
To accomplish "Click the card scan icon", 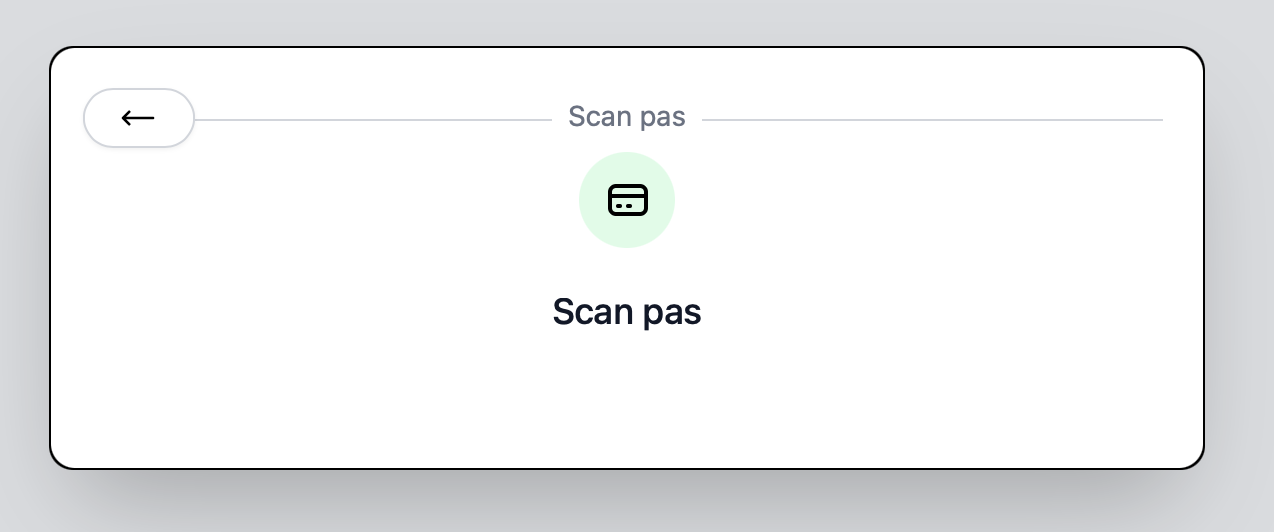I will click(627, 200).
